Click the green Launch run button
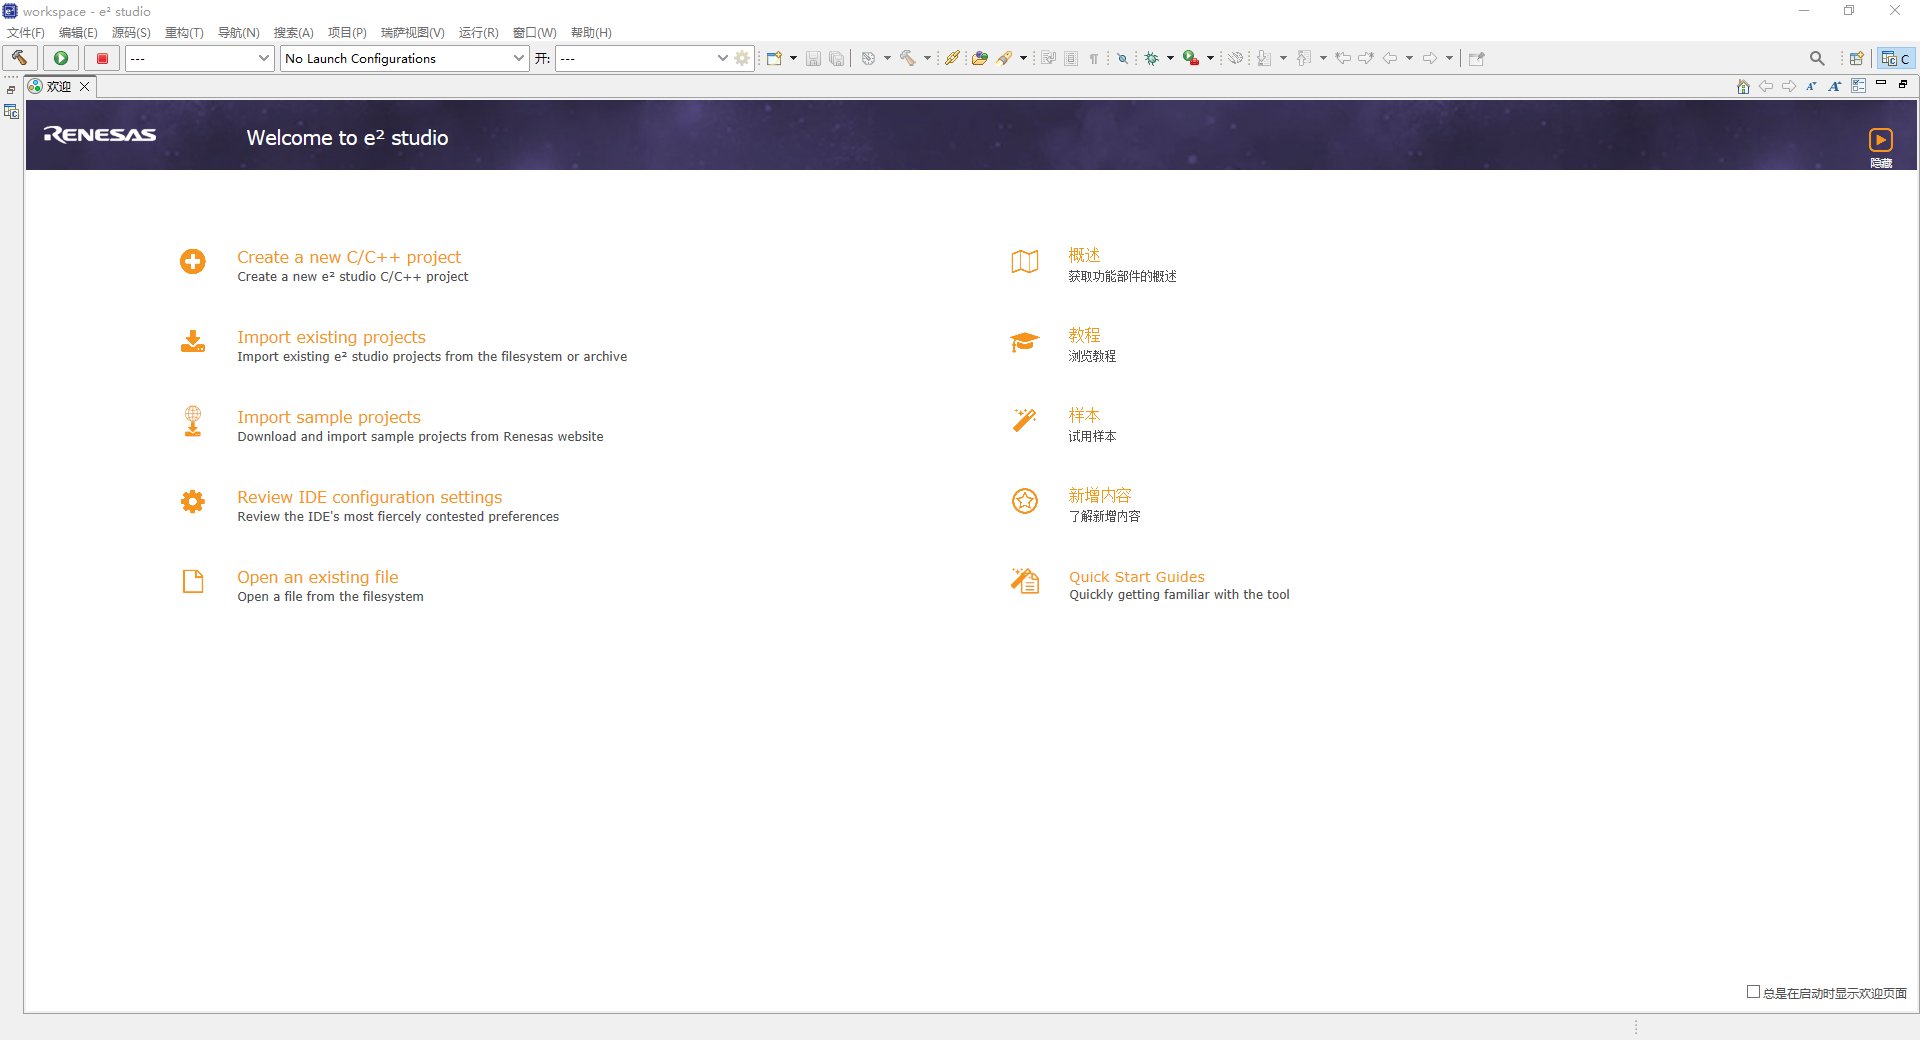The image size is (1920, 1040). pos(61,58)
